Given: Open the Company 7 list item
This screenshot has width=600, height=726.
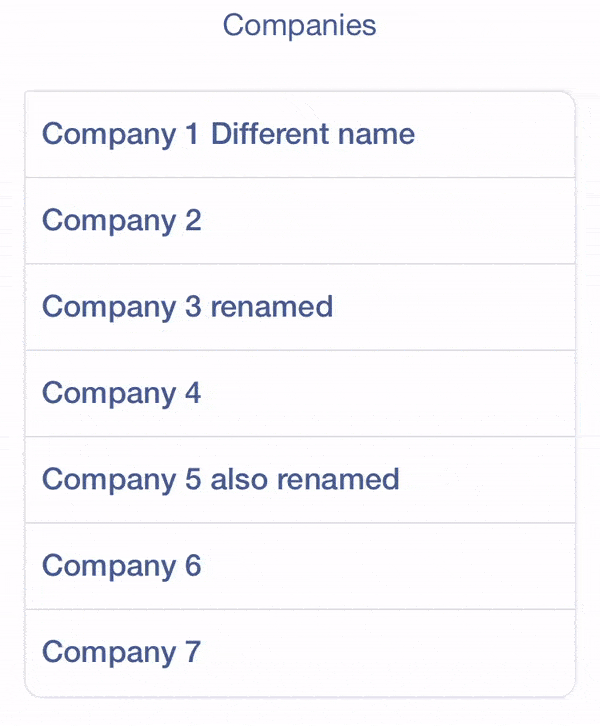Looking at the screenshot, I should pyautogui.click(x=300, y=652).
